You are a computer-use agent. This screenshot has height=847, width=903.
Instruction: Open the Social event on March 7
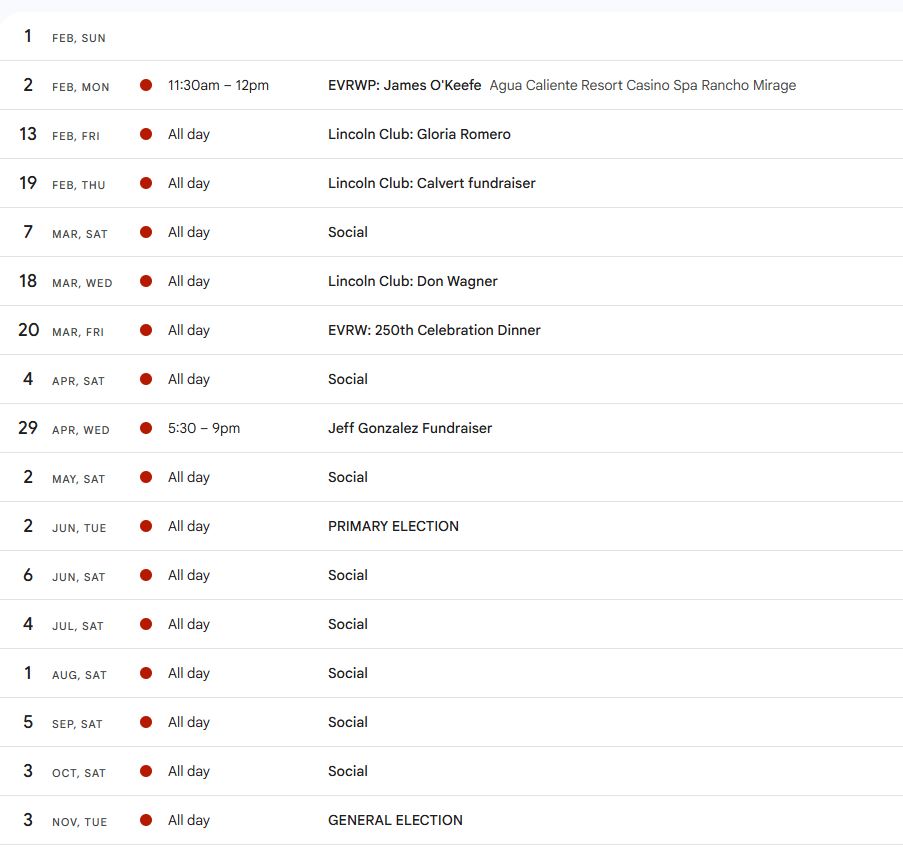click(348, 233)
